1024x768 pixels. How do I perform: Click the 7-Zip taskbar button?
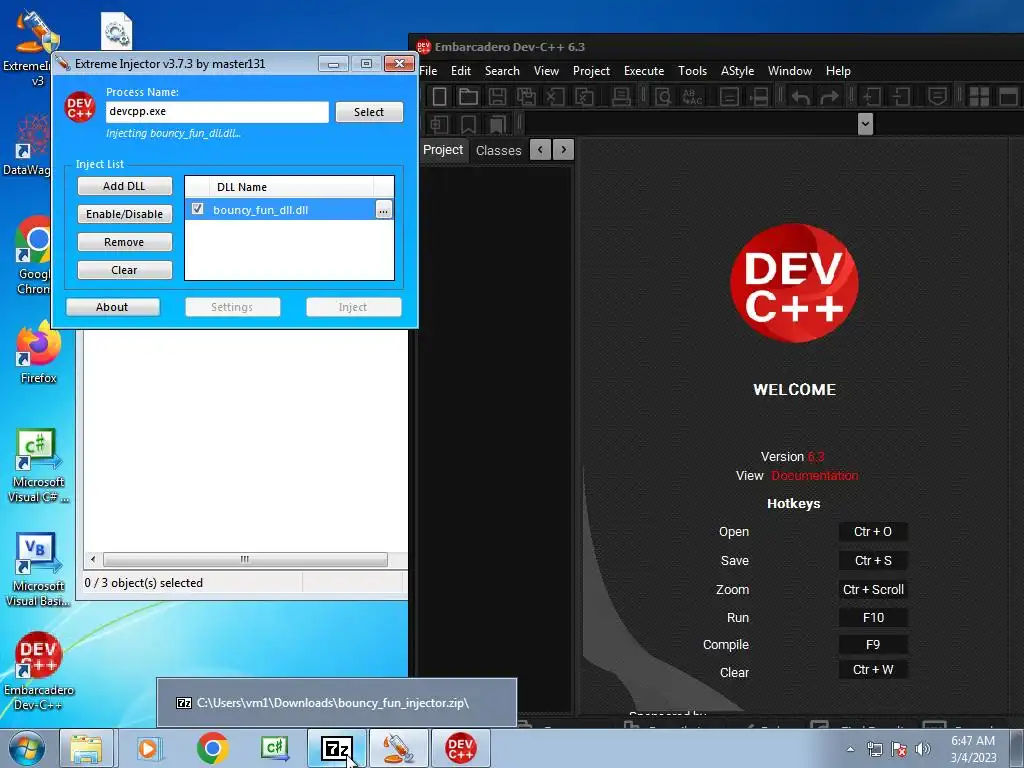pyautogui.click(x=337, y=748)
